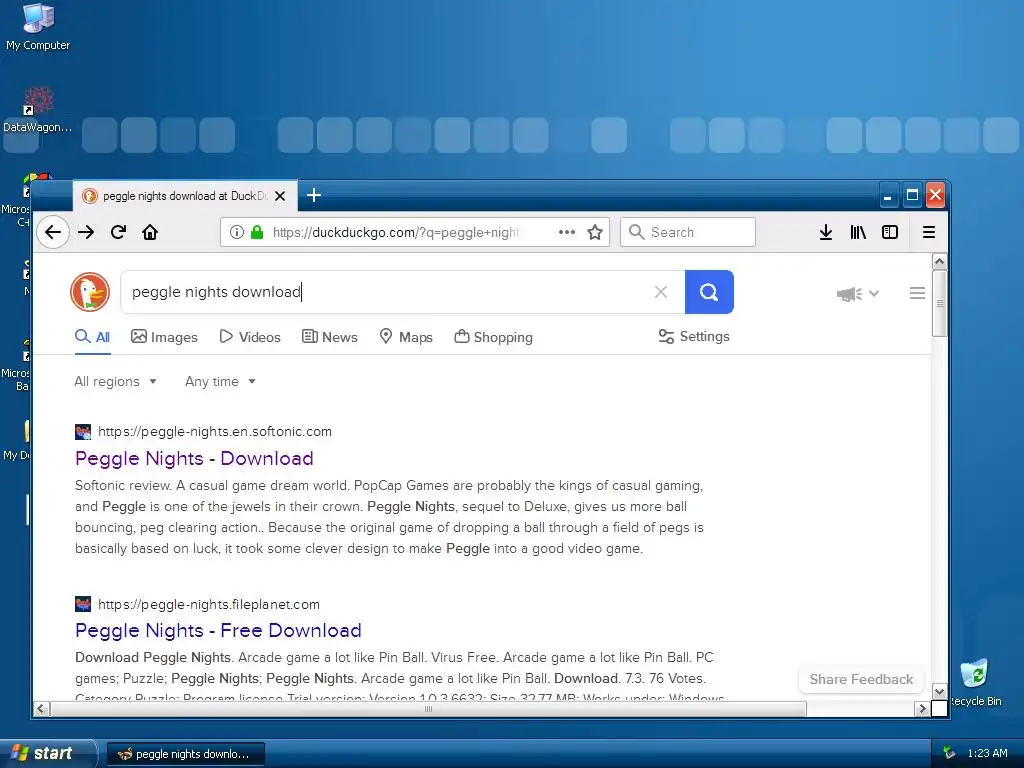Click the vertical scrollbar down arrow

point(939,692)
